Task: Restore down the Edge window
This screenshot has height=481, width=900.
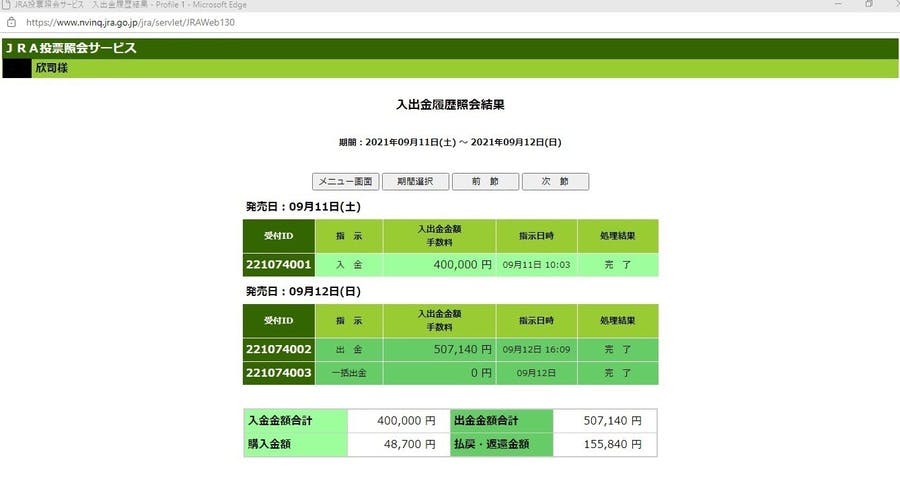Action: 869,5
